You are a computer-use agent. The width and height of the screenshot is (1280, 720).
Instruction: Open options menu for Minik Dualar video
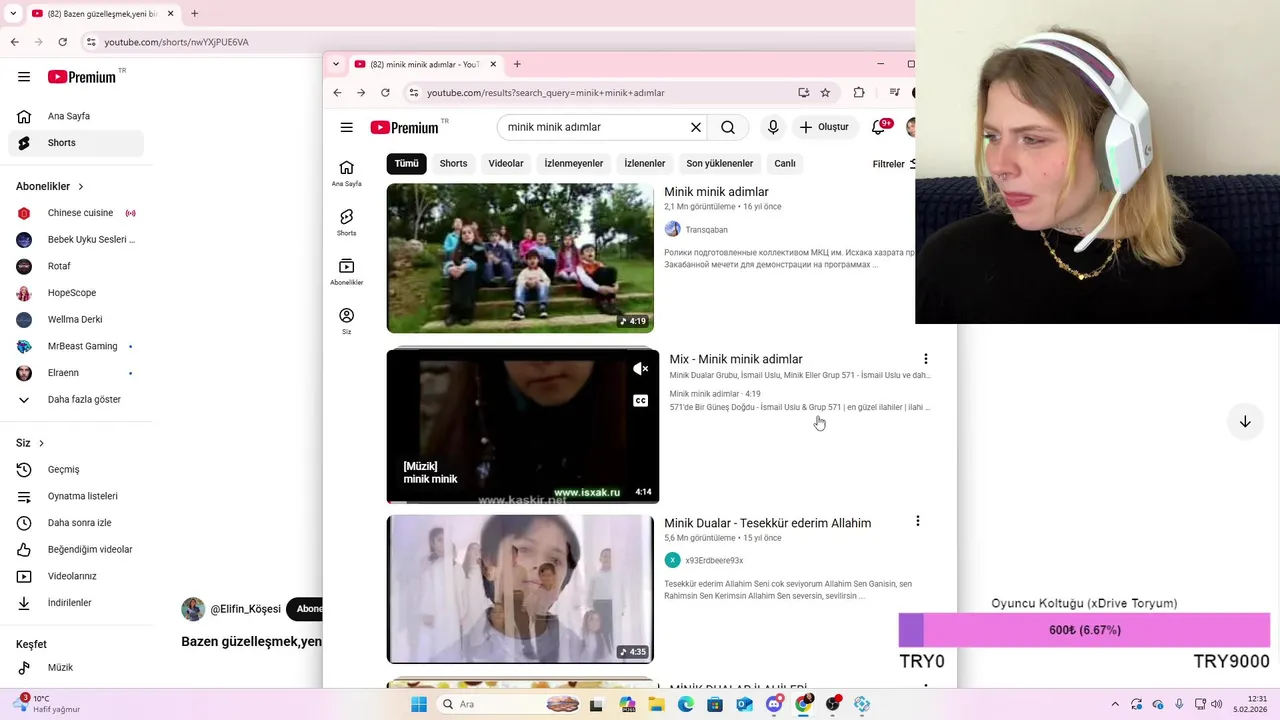click(x=917, y=521)
